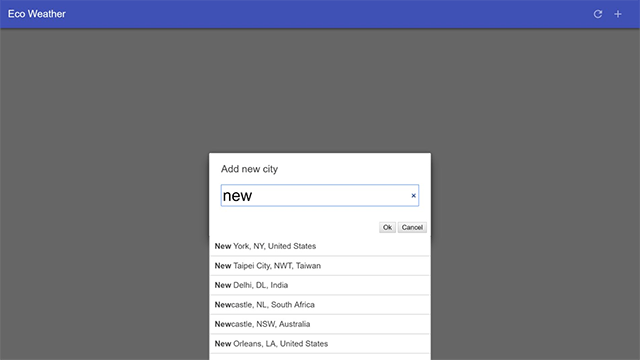The width and height of the screenshot is (640, 360).
Task: Refresh weather data with the reload icon
Action: coord(598,14)
